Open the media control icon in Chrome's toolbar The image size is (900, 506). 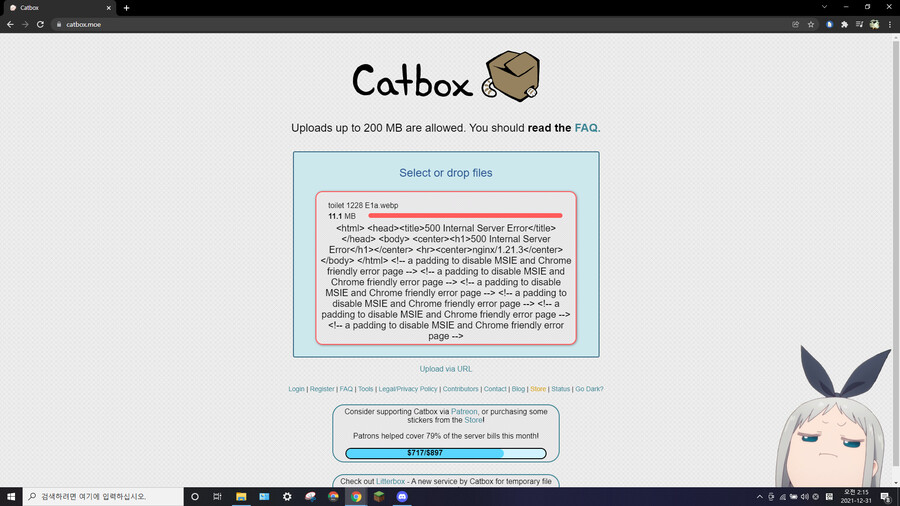[859, 24]
